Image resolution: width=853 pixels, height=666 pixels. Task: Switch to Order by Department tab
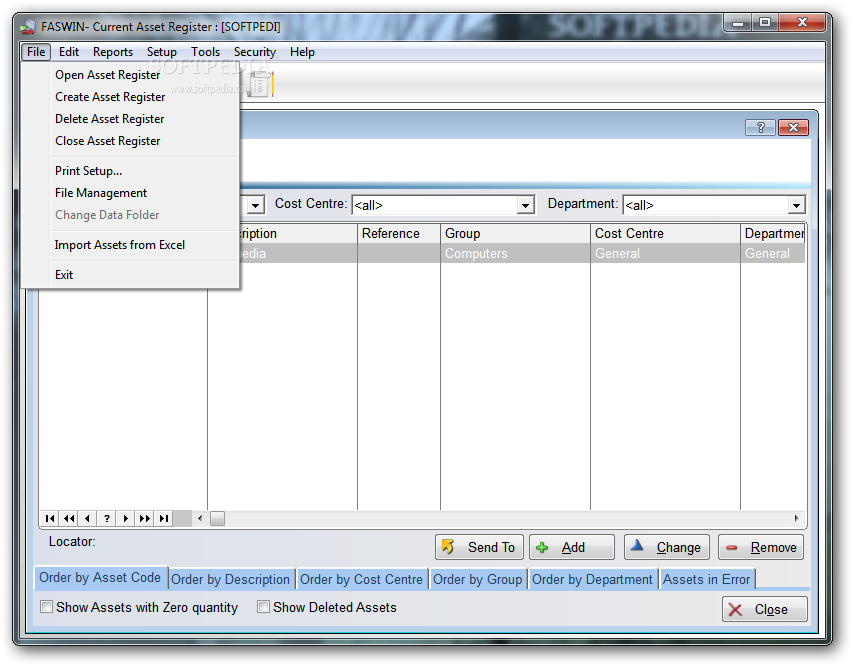click(592, 579)
